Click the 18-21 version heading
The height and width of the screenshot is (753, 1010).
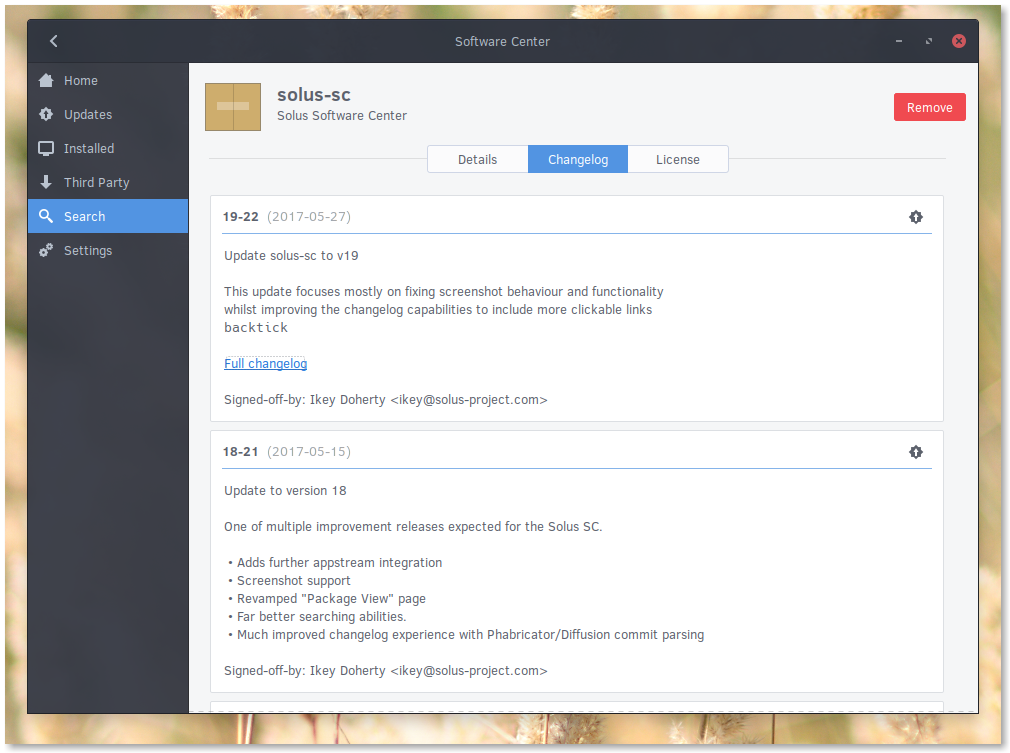(240, 452)
